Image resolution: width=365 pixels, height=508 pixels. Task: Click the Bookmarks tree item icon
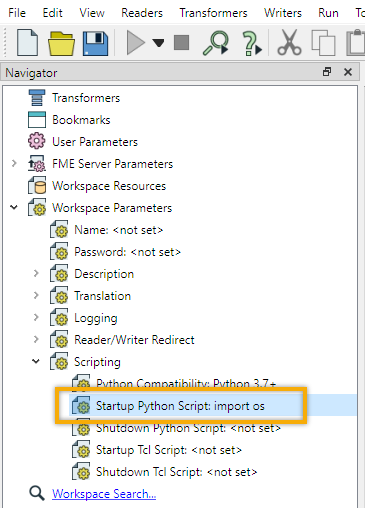(x=37, y=120)
